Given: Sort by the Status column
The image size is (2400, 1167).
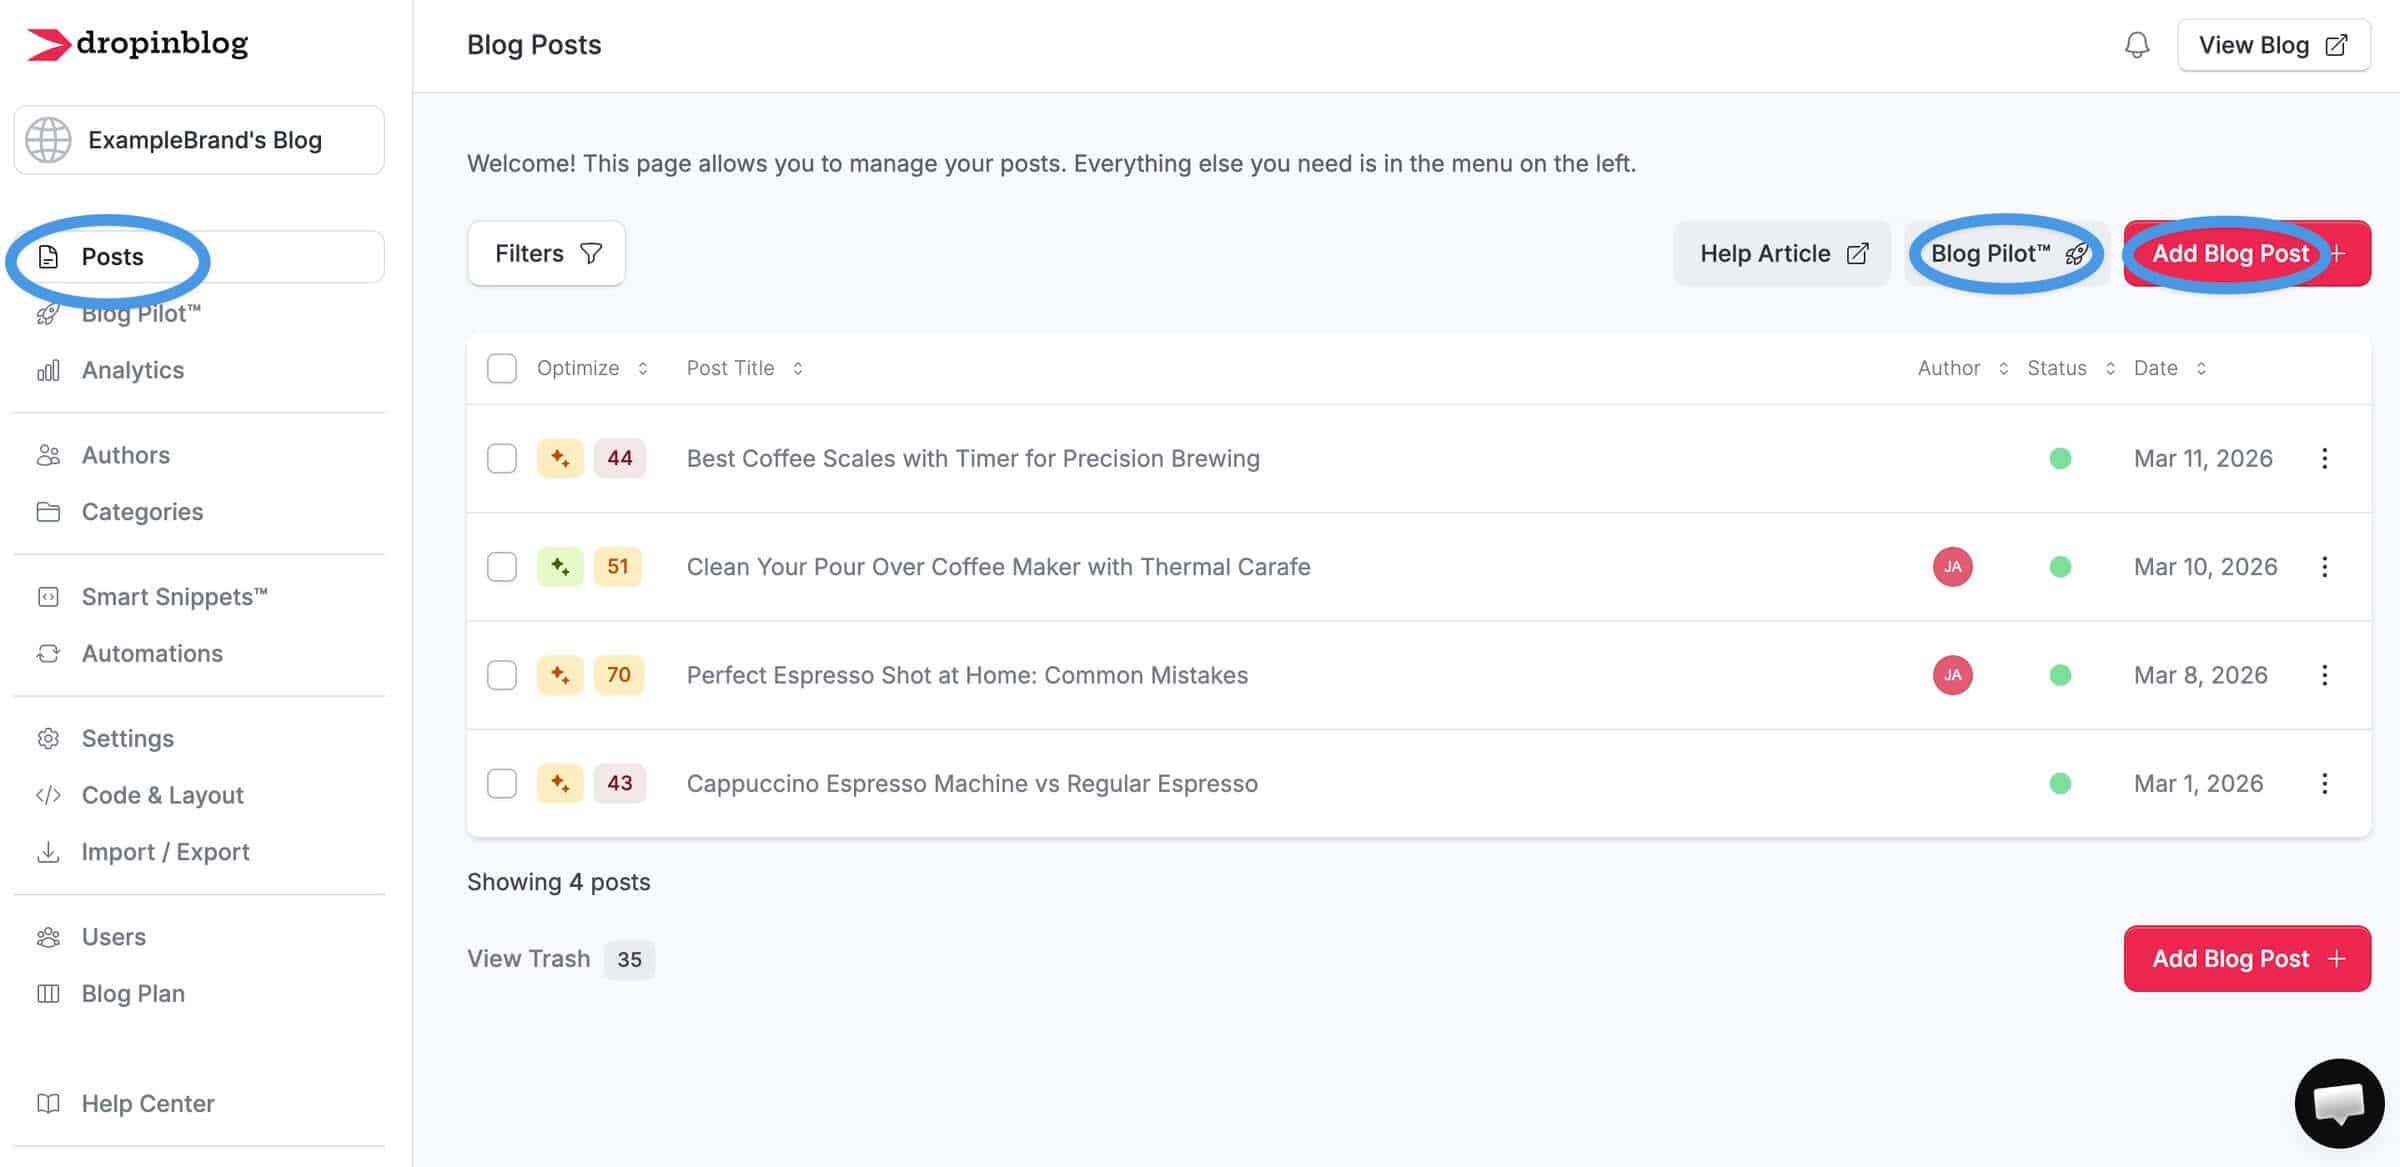Looking at the screenshot, I should (2071, 368).
